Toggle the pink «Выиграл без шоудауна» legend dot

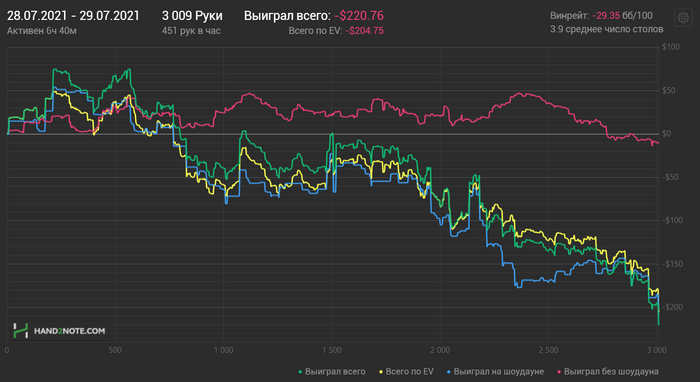[559, 371]
